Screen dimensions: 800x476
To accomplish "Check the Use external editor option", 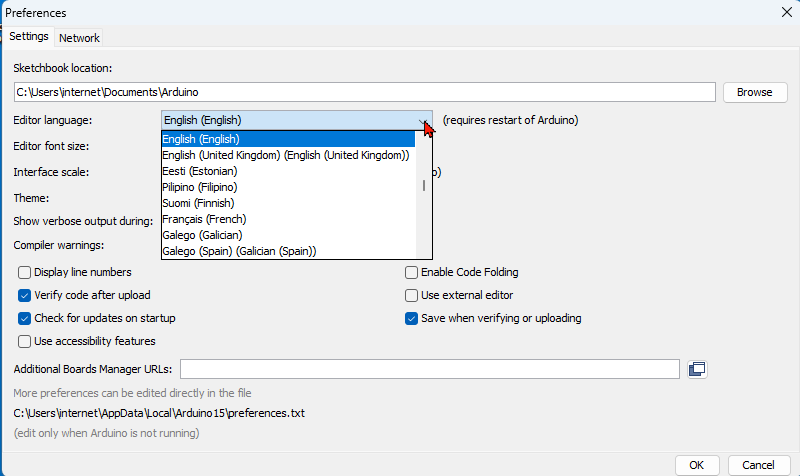I will [411, 295].
